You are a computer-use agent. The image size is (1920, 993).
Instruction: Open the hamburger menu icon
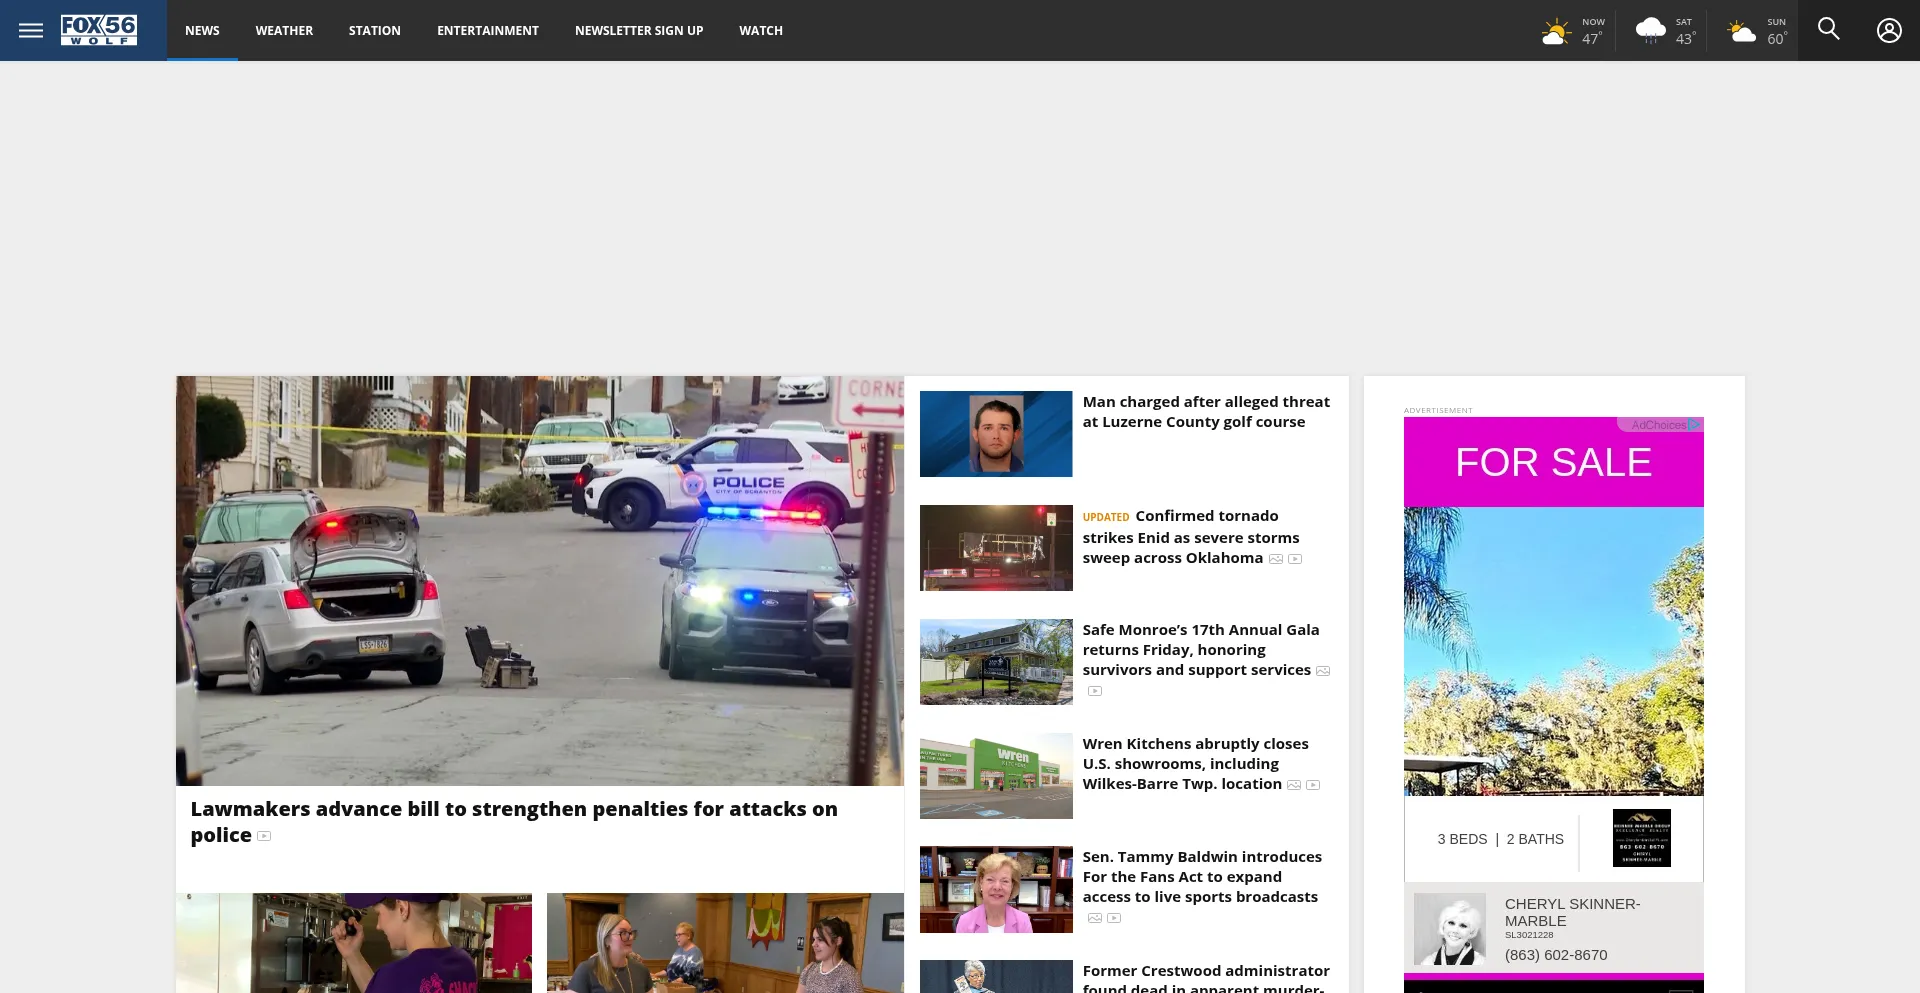31,30
